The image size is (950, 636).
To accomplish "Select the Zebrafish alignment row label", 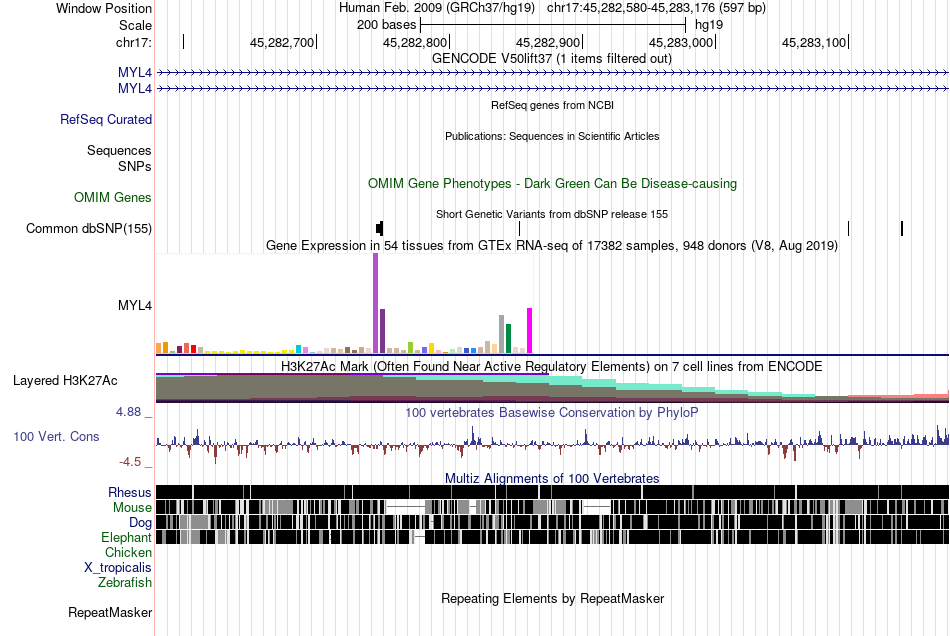I will coord(125,582).
